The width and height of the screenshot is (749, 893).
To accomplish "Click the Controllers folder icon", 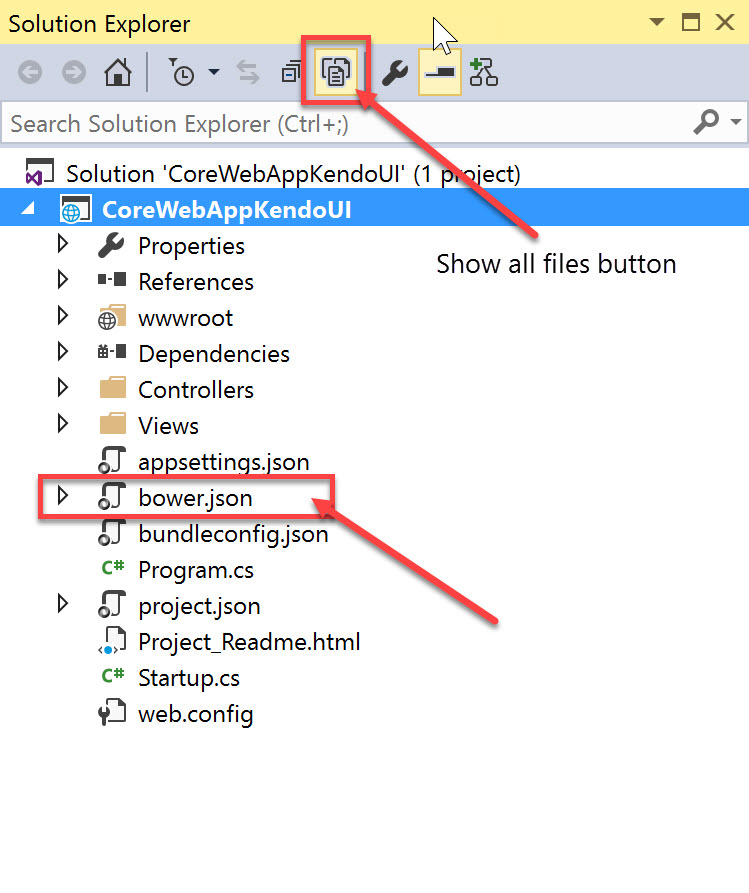I will (x=112, y=387).
